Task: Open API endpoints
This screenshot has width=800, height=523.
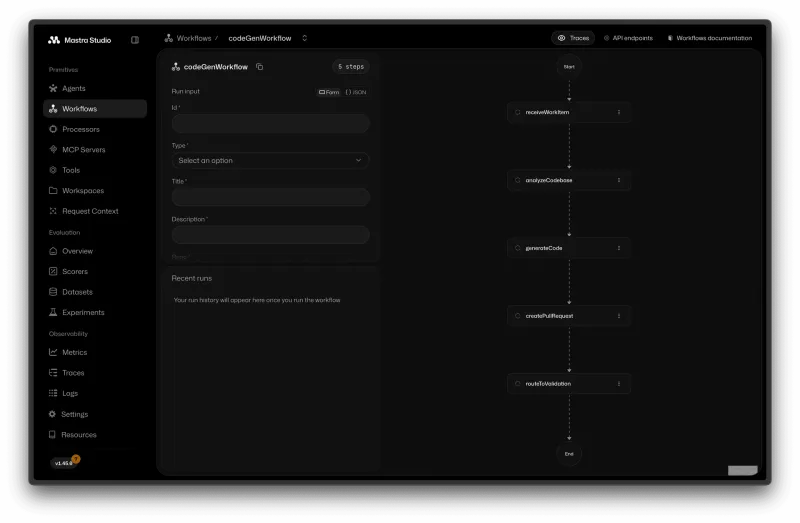Action: pyautogui.click(x=628, y=38)
